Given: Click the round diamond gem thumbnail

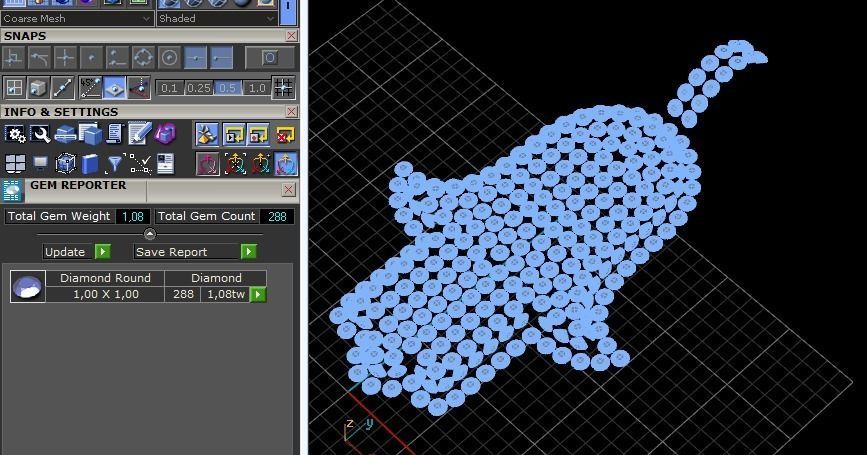Looking at the screenshot, I should (28, 286).
